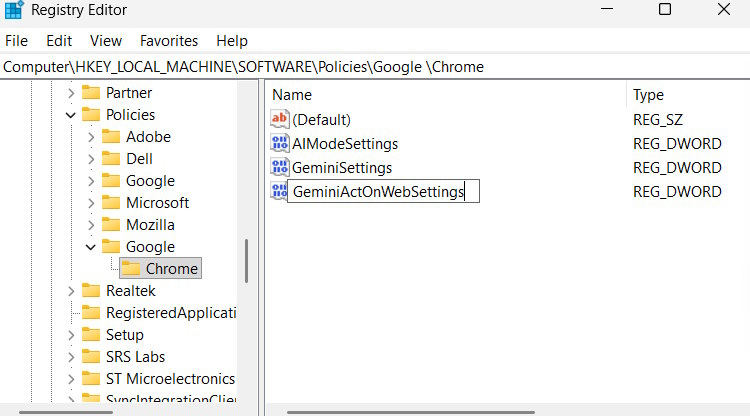Image resolution: width=750 pixels, height=416 pixels.
Task: Expand the SRS Labs key
Action: tap(71, 357)
